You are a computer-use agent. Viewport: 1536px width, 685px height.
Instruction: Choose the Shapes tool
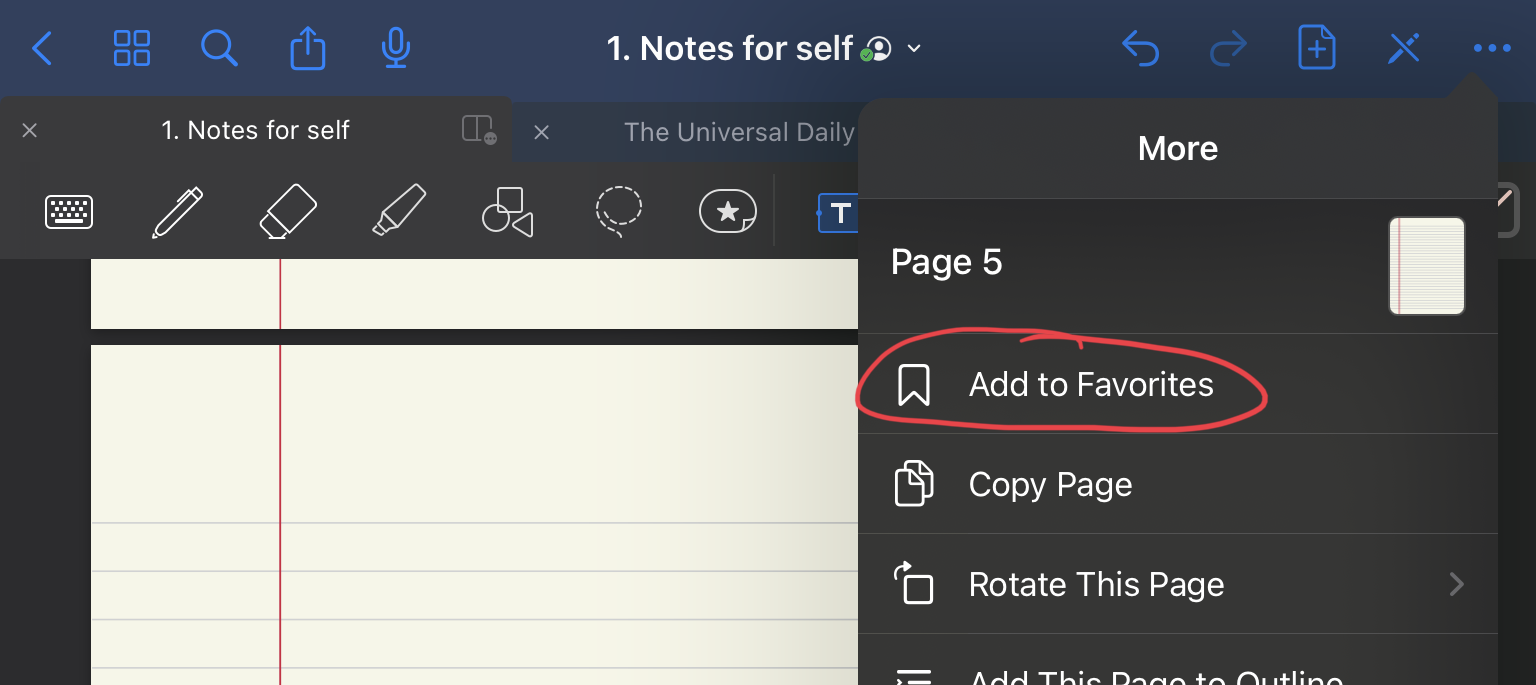pos(508,212)
